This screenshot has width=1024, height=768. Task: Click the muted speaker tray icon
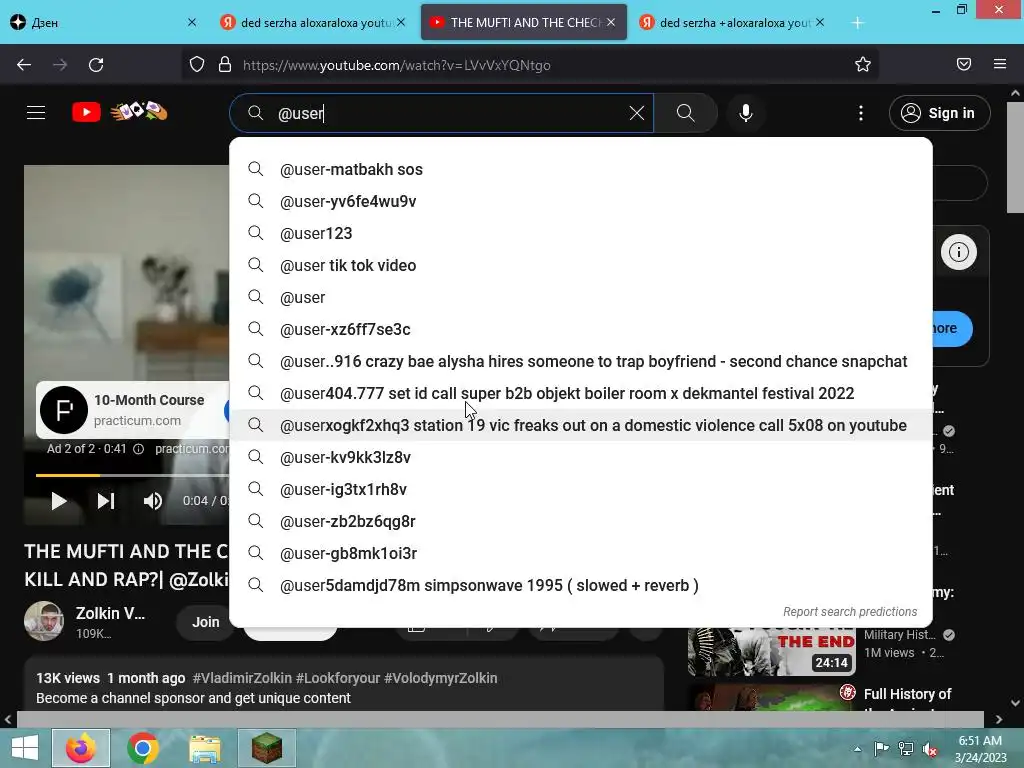[930, 749]
